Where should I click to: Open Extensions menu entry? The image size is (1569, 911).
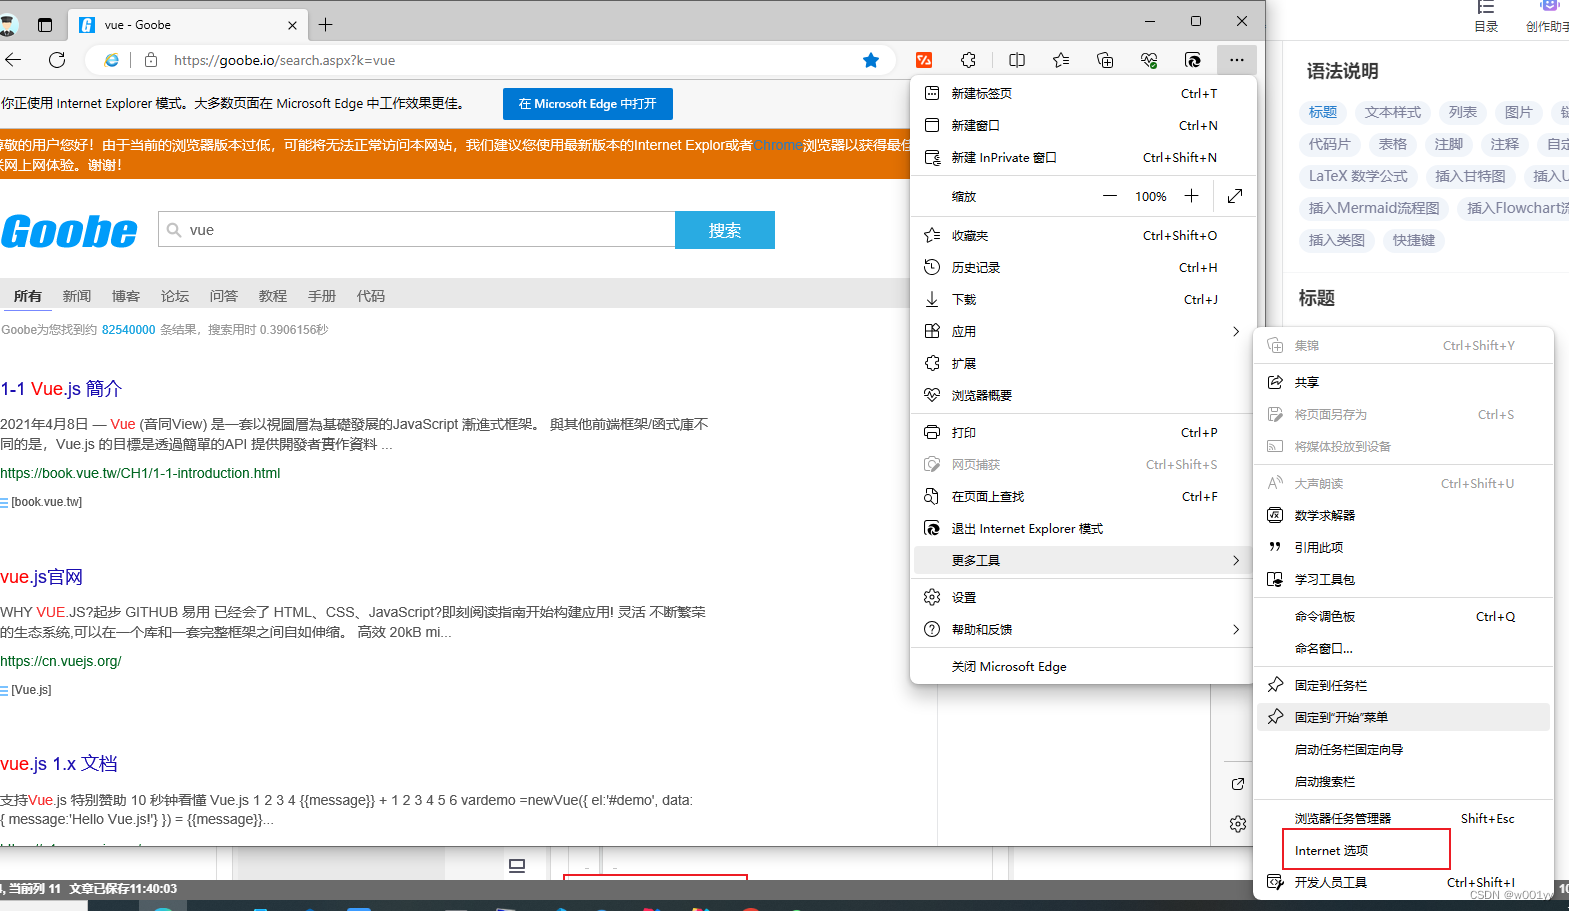(x=1083, y=363)
